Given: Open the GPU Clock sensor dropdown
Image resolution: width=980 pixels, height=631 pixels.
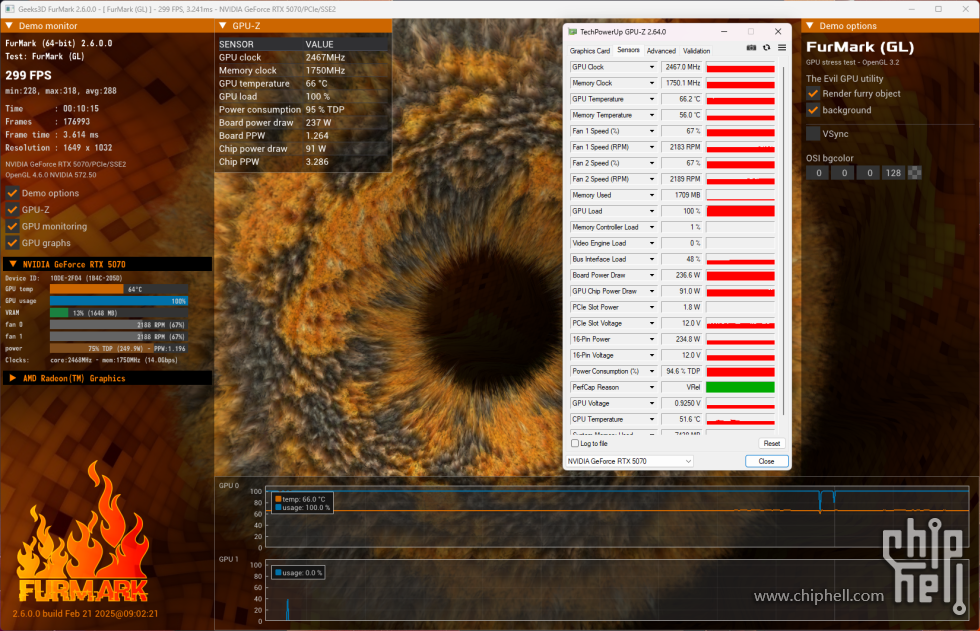Looking at the screenshot, I should click(652, 67).
